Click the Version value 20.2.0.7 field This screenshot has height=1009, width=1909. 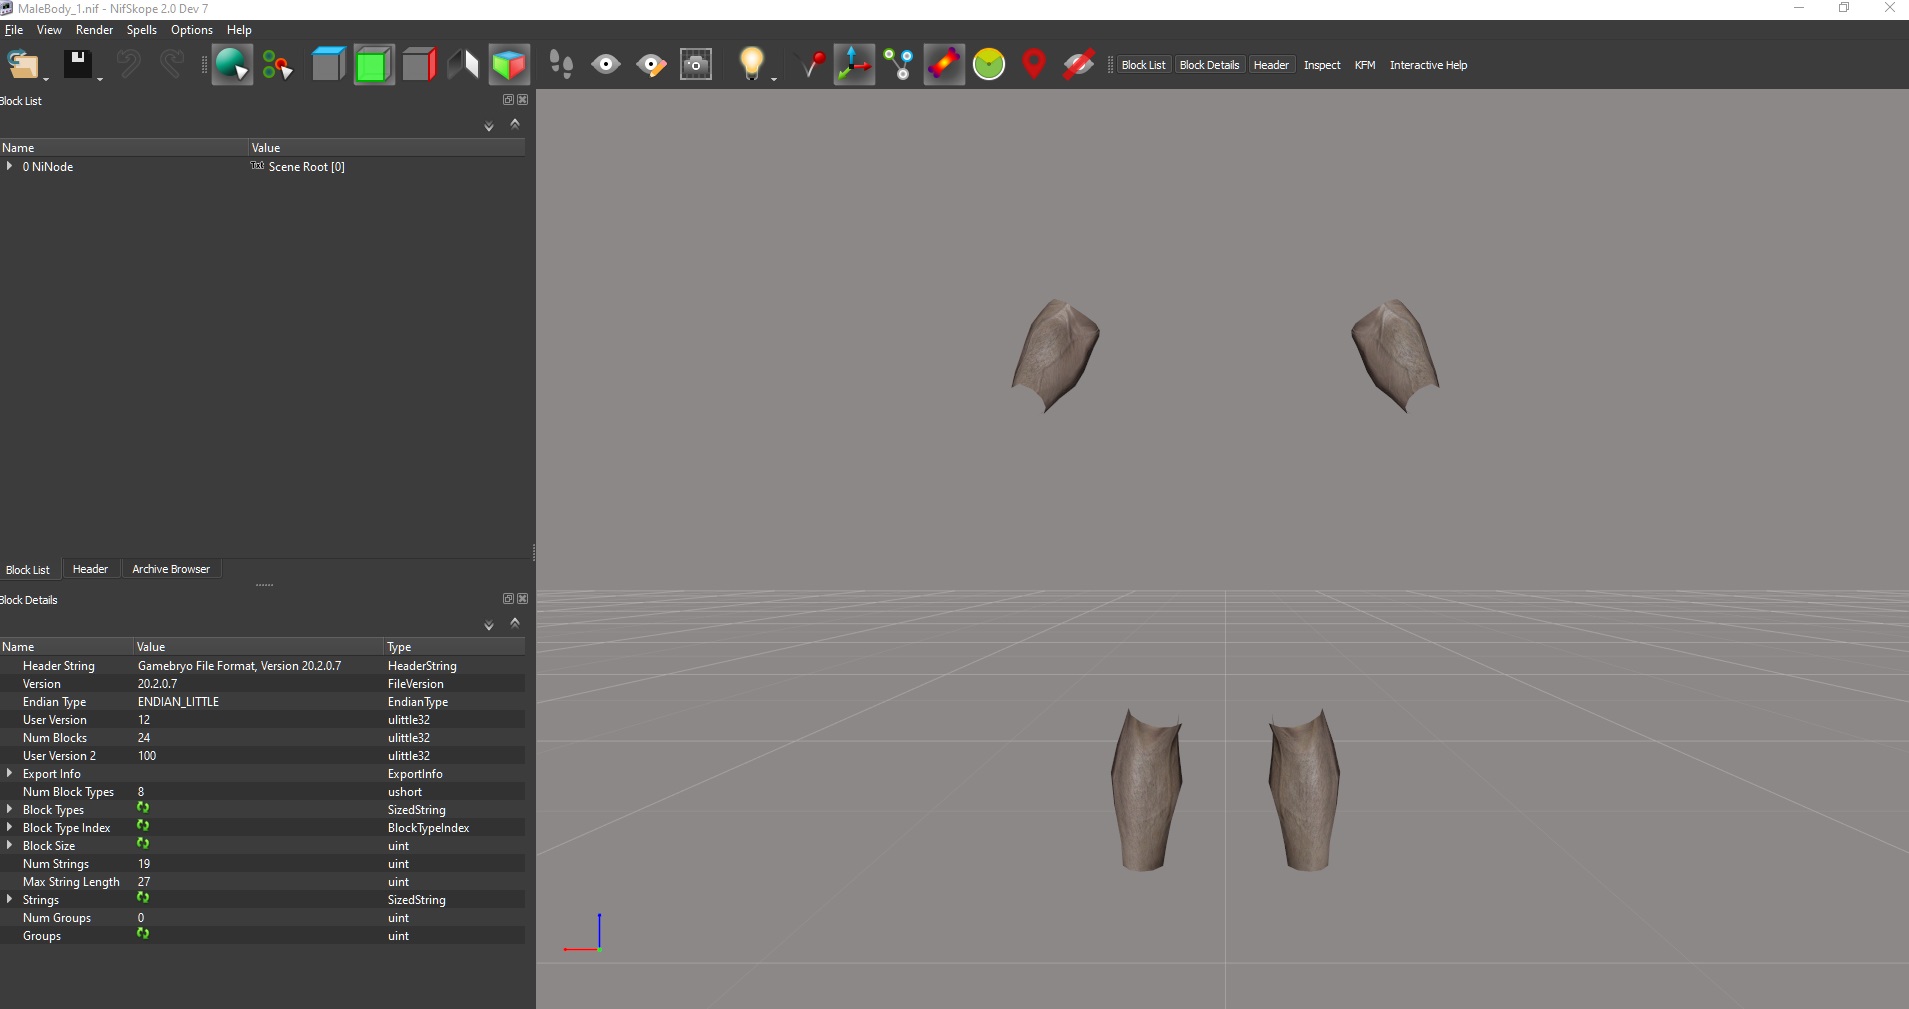click(x=157, y=684)
